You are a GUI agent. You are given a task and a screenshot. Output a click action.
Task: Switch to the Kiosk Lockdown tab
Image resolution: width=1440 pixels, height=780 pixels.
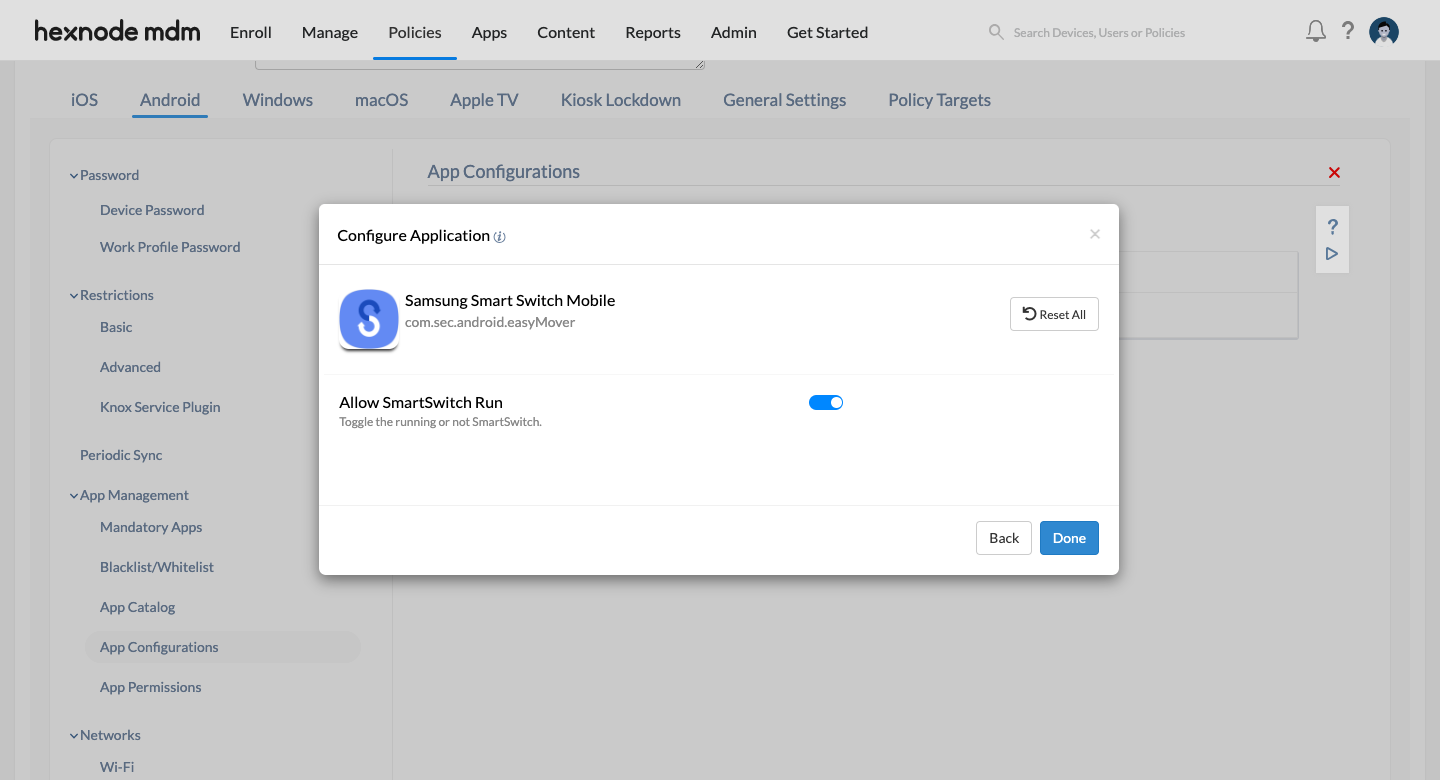pos(621,100)
